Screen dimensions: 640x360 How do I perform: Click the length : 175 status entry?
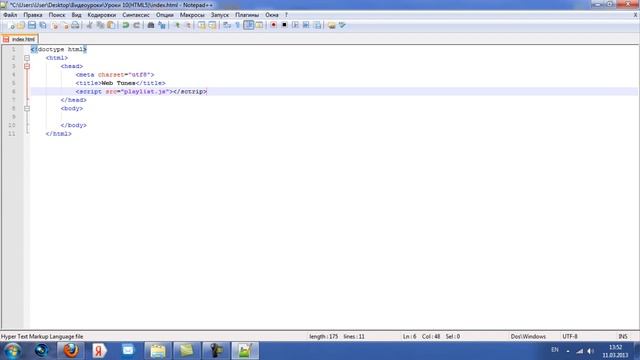tap(323, 337)
